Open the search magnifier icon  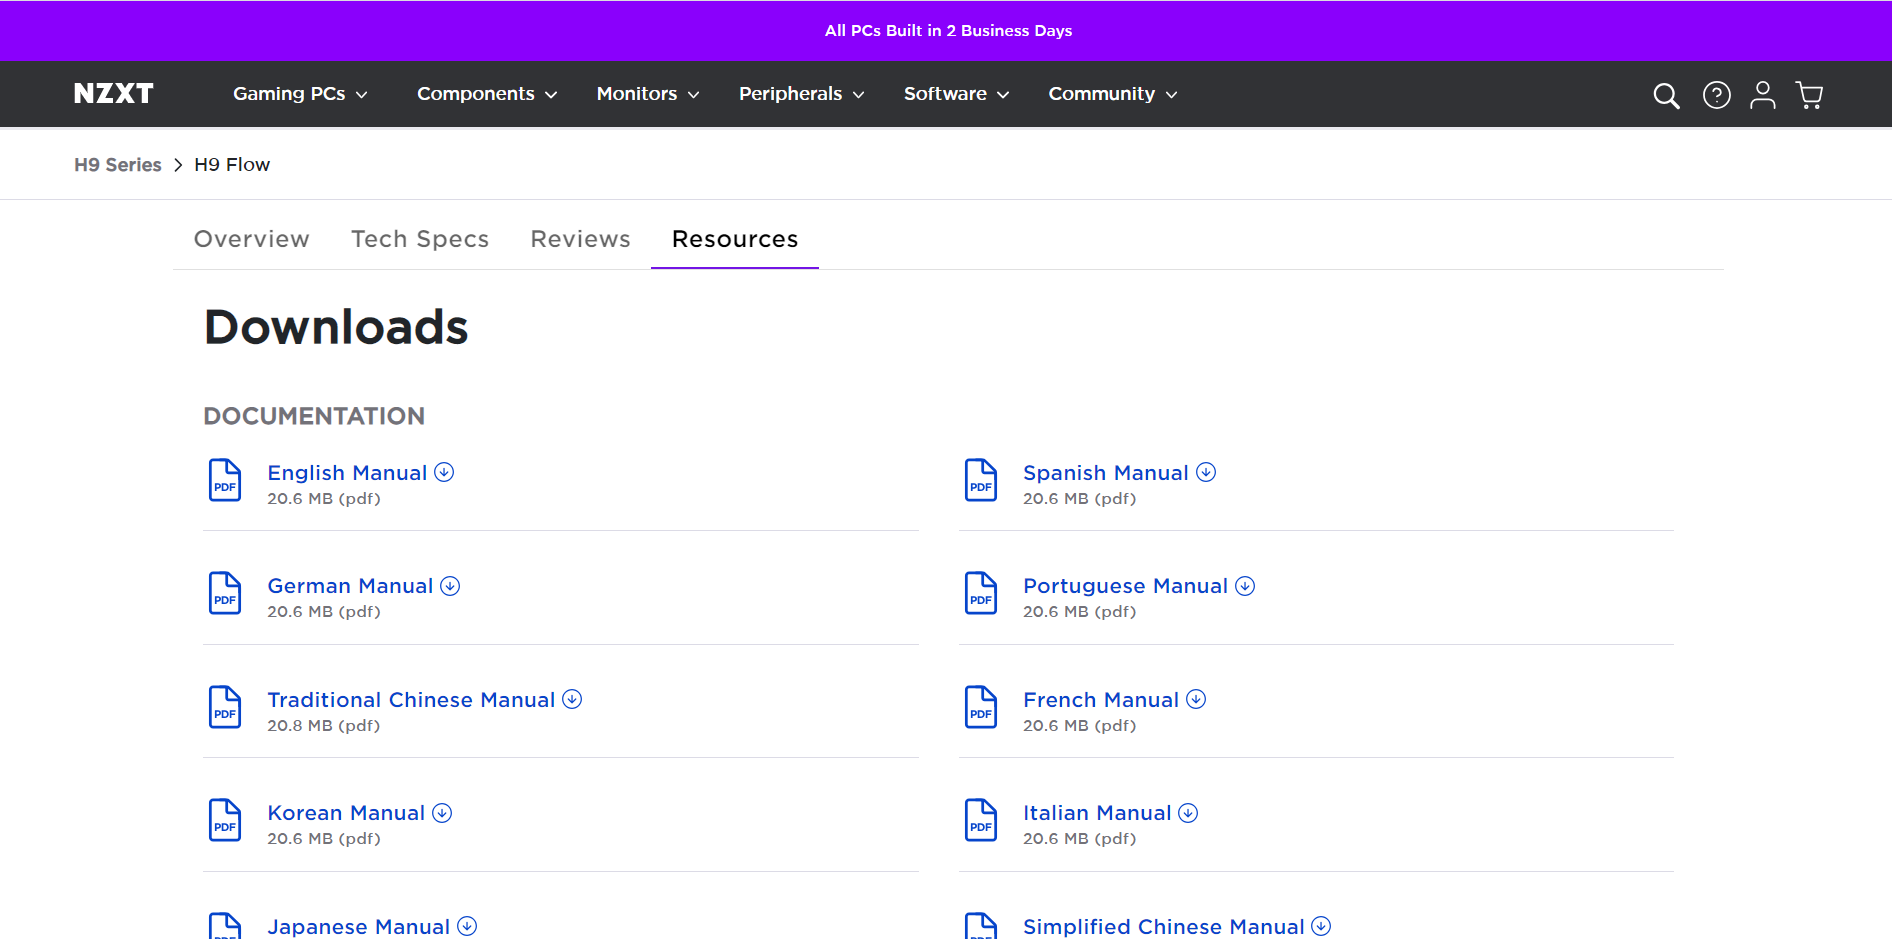[1666, 95]
